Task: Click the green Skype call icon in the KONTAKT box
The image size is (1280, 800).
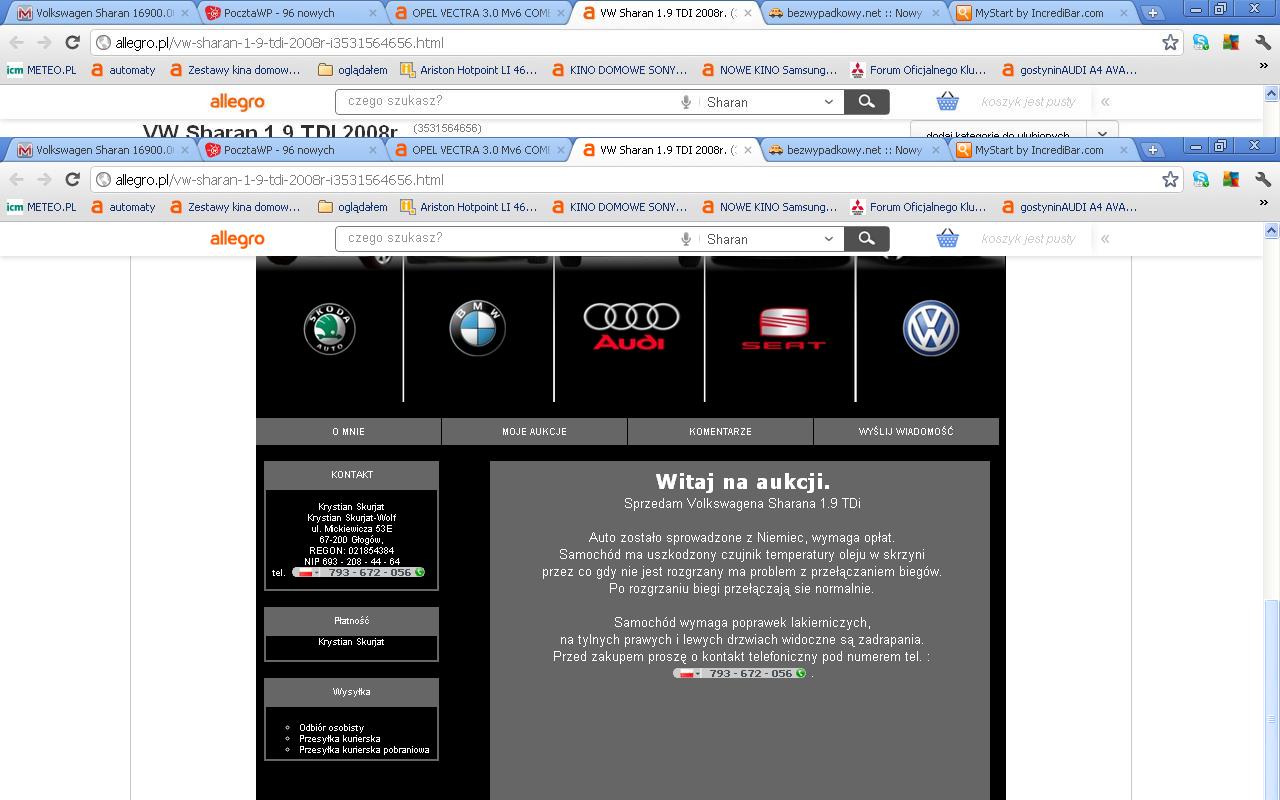Action: 419,573
